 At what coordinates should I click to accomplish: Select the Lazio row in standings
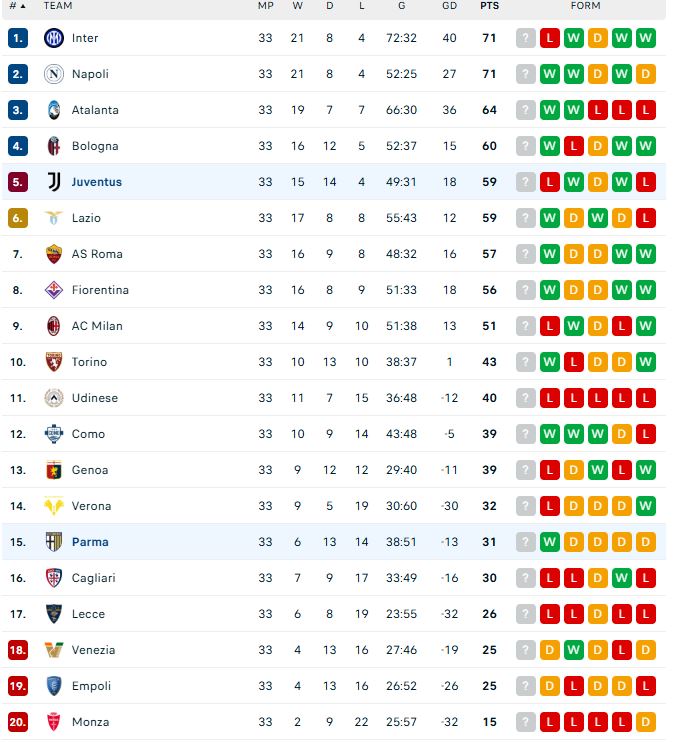334,218
